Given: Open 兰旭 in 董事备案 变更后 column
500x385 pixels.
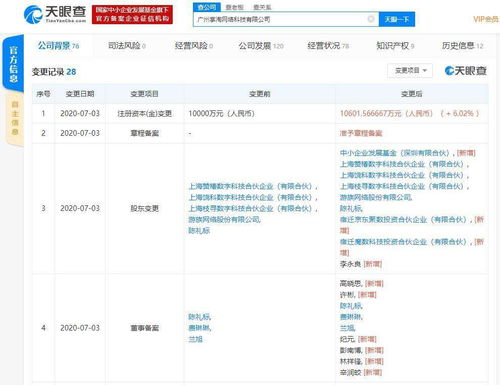Looking at the screenshot, I should (347, 328).
